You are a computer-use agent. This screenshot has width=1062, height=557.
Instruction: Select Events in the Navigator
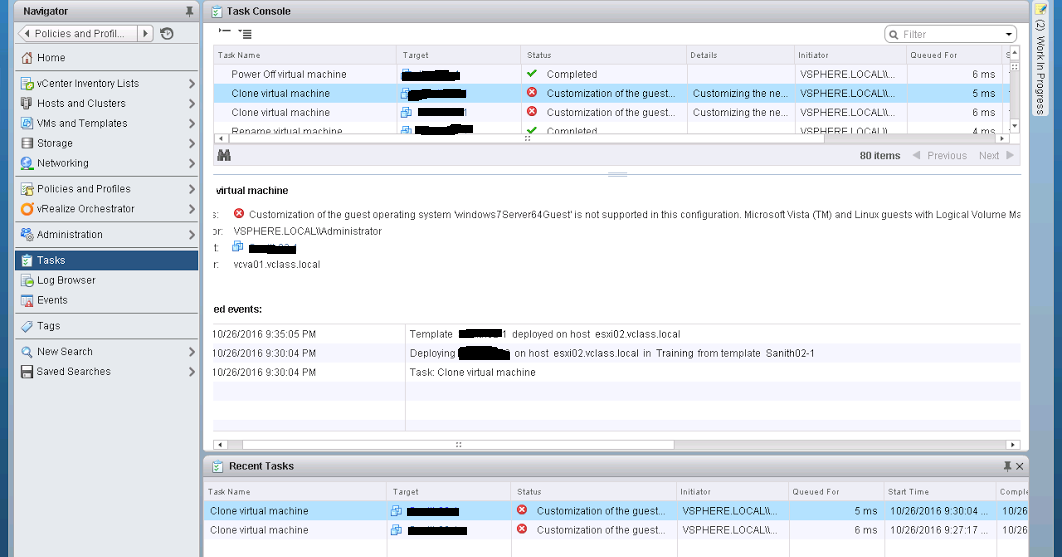[x=52, y=300]
